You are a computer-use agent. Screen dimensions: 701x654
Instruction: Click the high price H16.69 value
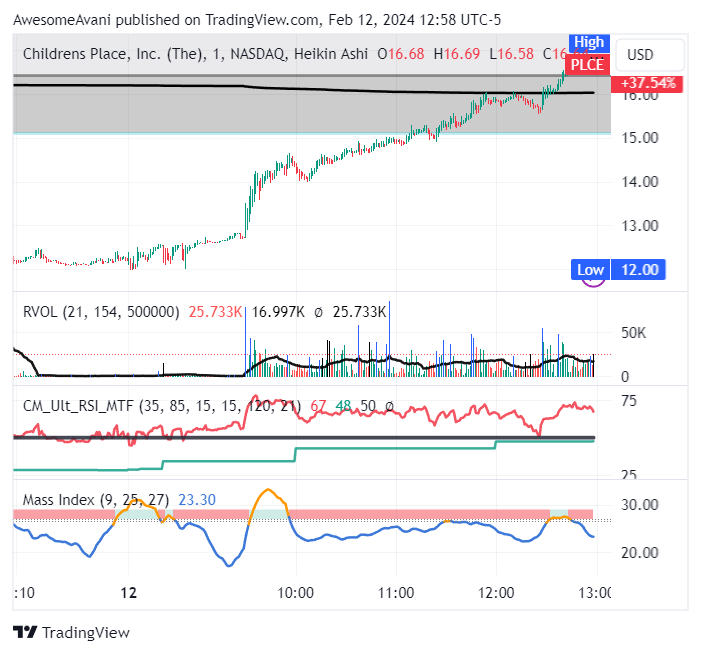point(456,54)
